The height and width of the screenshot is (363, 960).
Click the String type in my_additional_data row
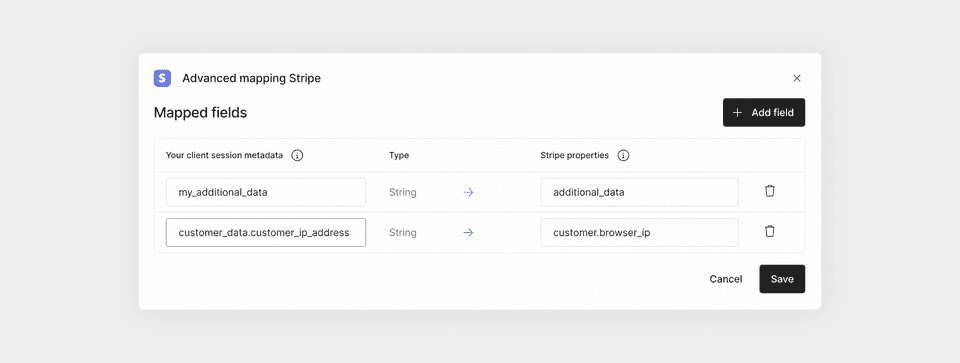(x=402, y=192)
